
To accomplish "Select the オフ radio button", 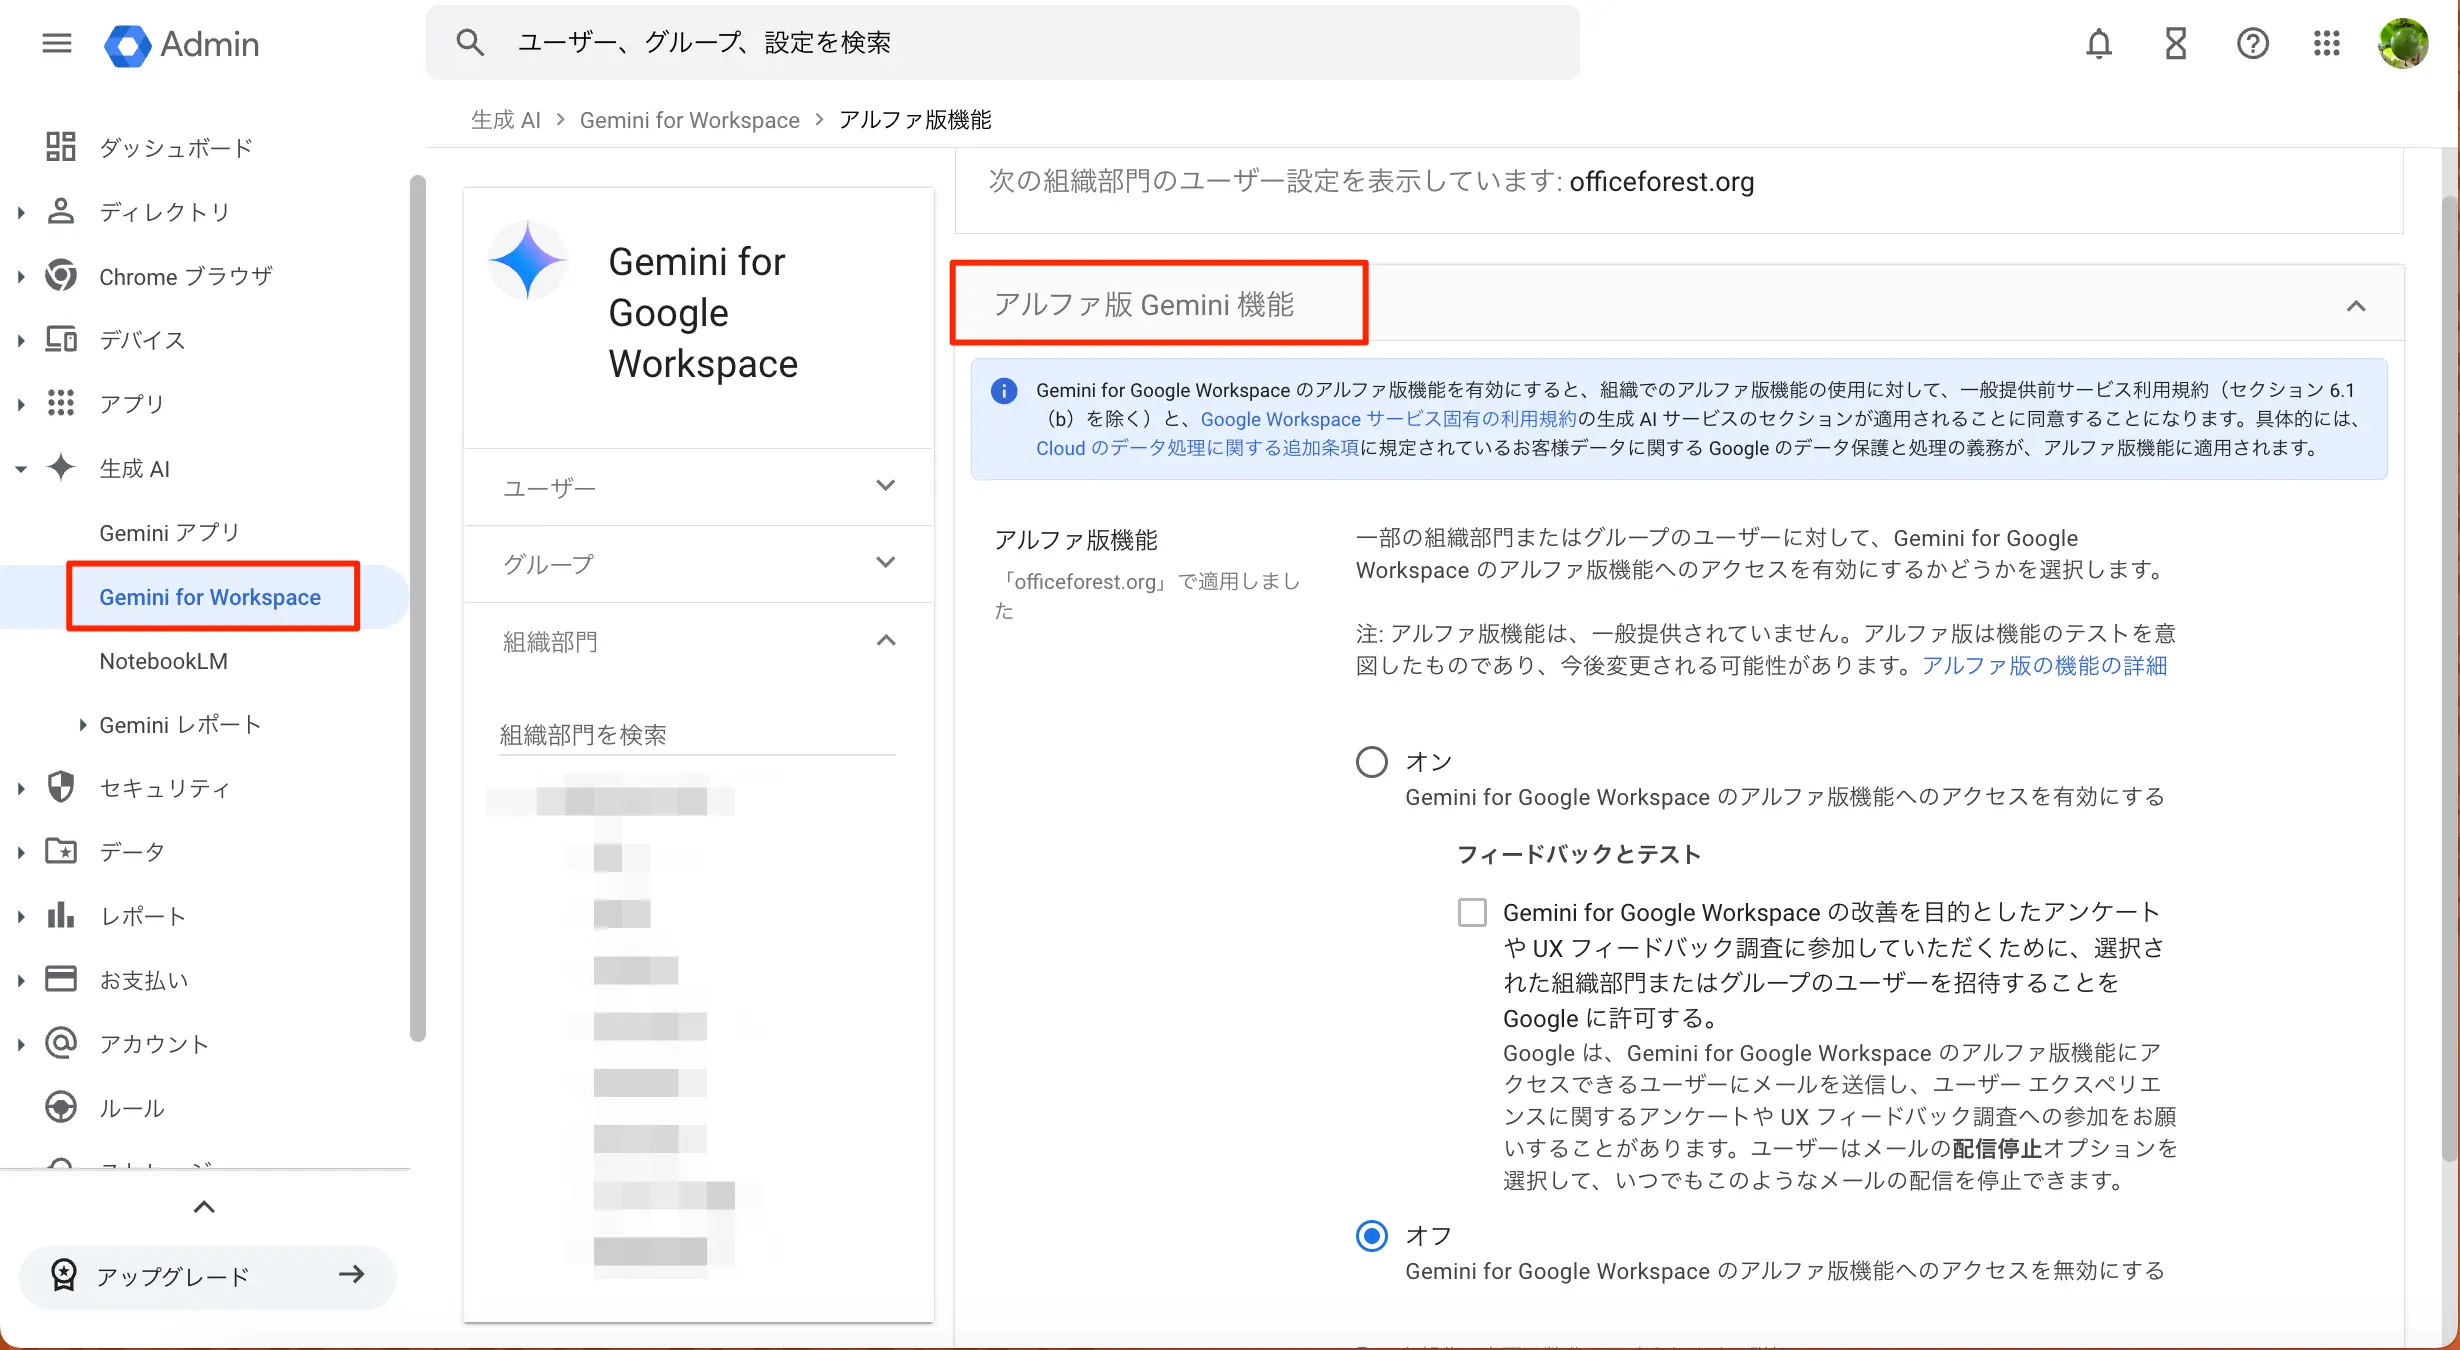I will click(1371, 1236).
